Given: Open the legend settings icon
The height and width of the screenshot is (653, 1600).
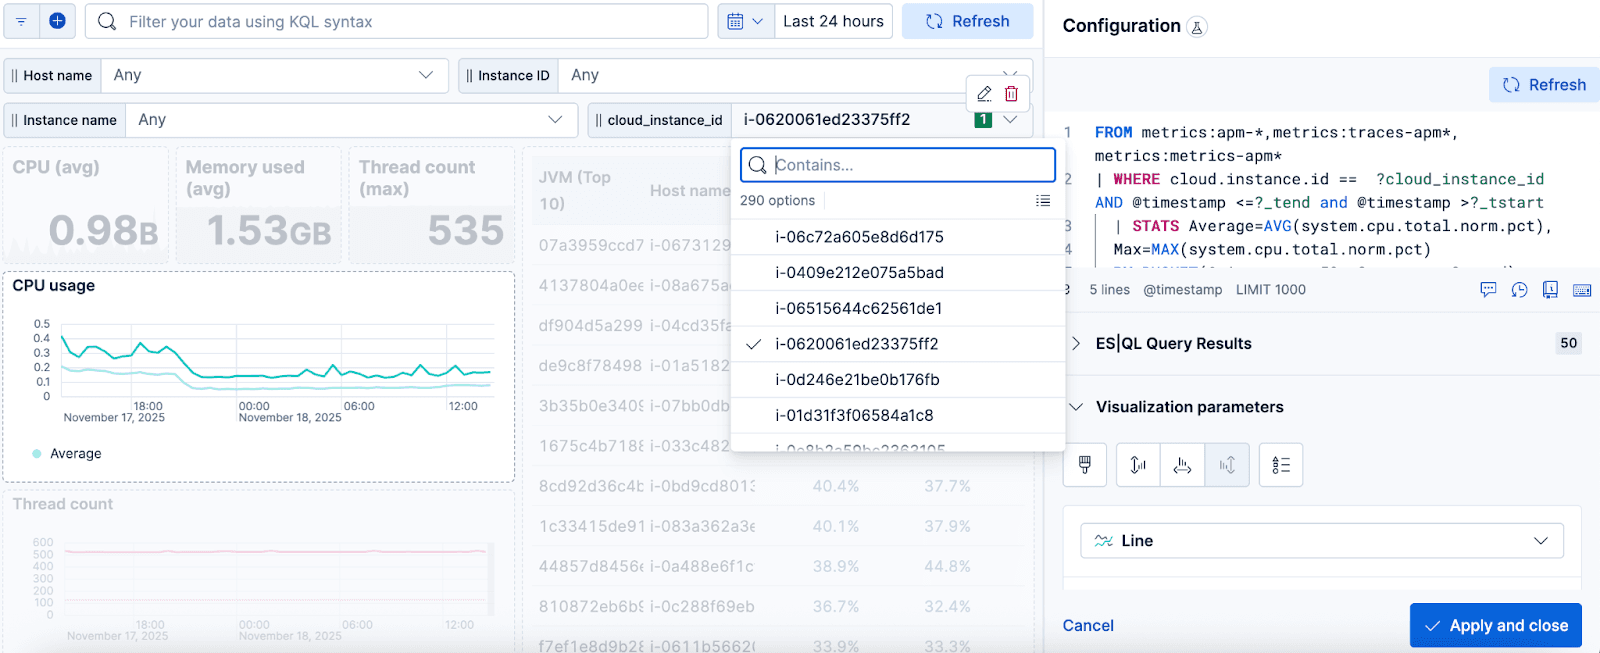Looking at the screenshot, I should [1281, 465].
